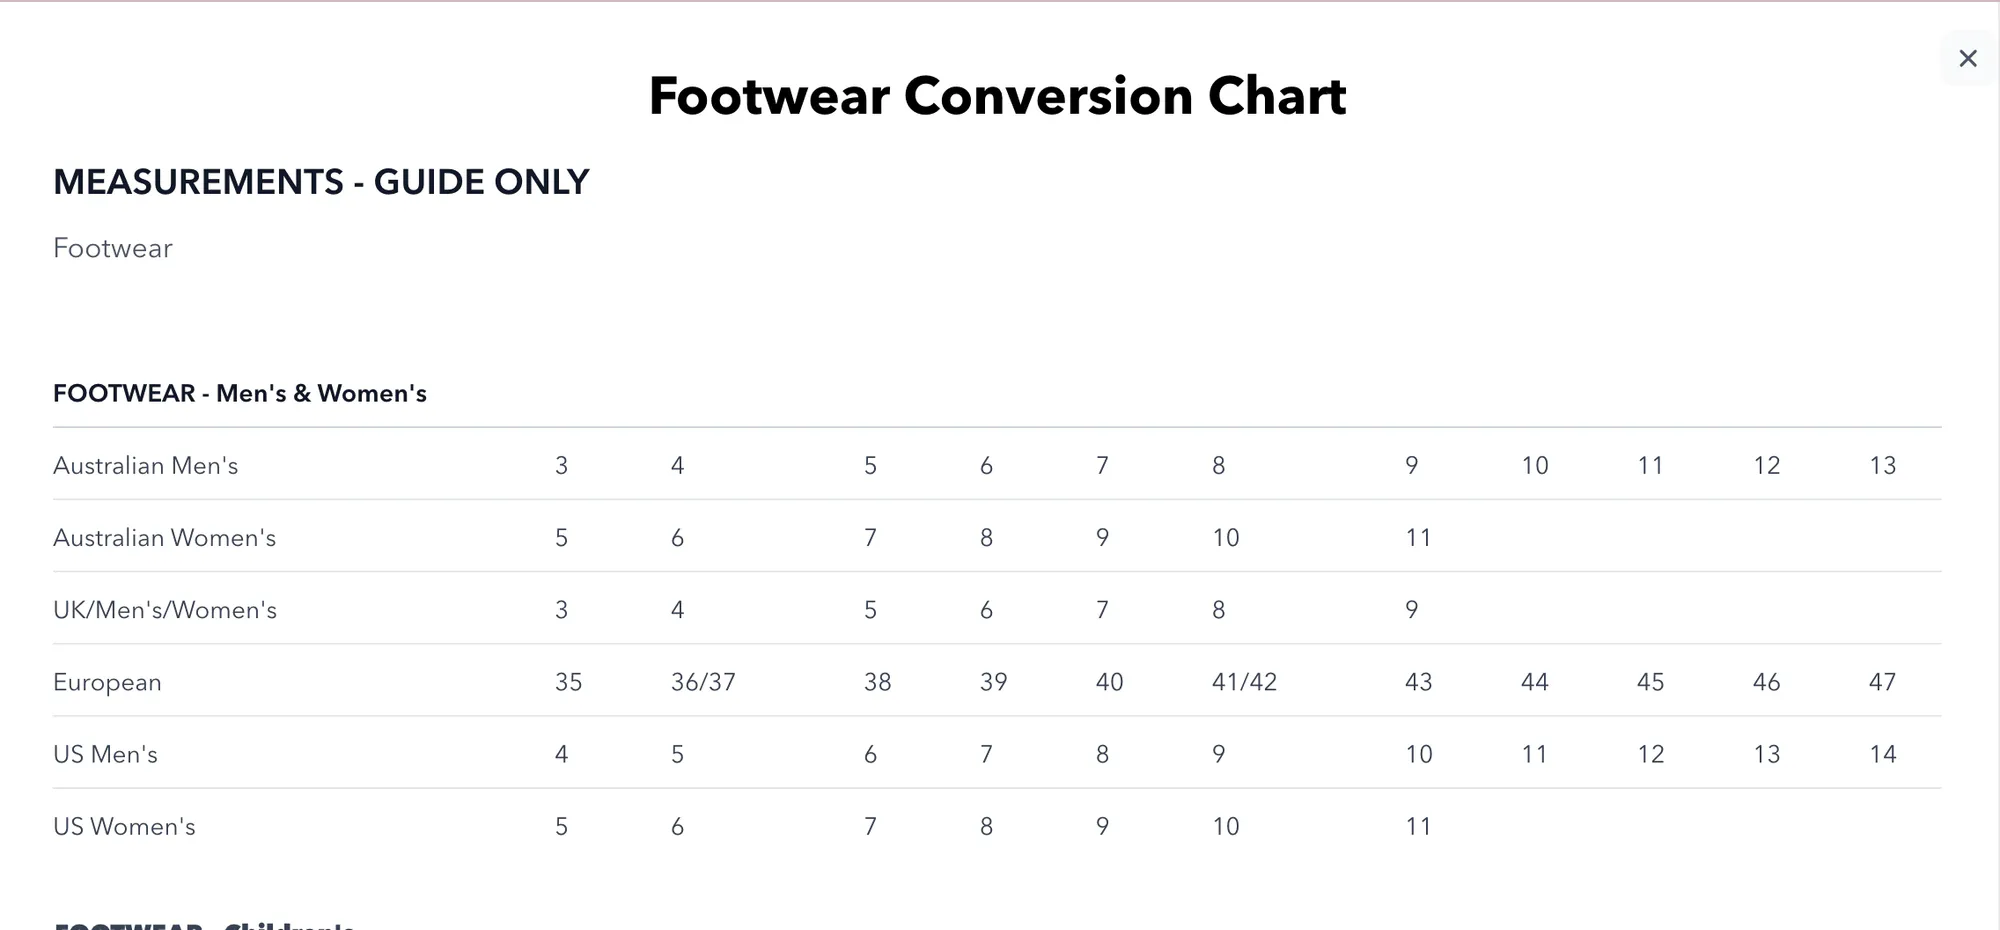2000x930 pixels.
Task: Click size 14 in US Men's row
Action: [1883, 754]
